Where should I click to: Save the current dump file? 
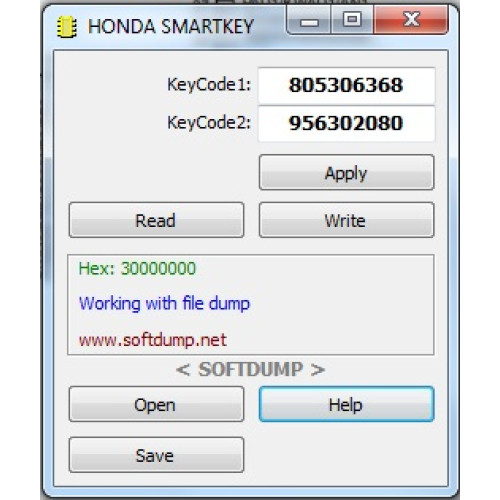pos(156,455)
